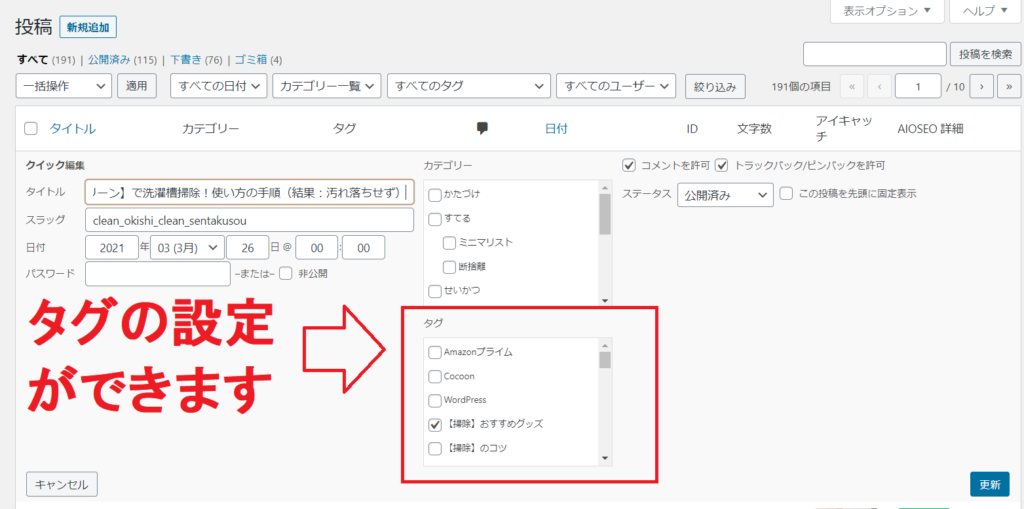Uncheck the 【掃除】おすすめグッズ tag
The width and height of the screenshot is (1024, 509).
[x=434, y=424]
